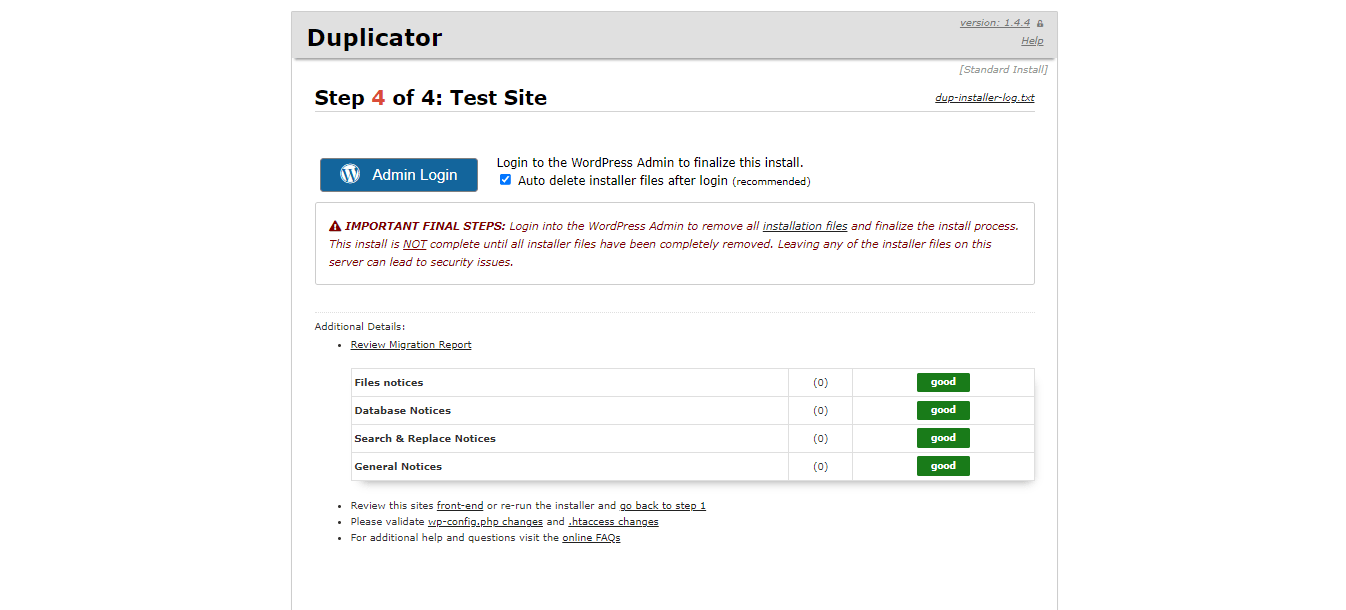1346x610 pixels.
Task: Select Search & Replace Notices row label
Action: pyautogui.click(x=425, y=439)
